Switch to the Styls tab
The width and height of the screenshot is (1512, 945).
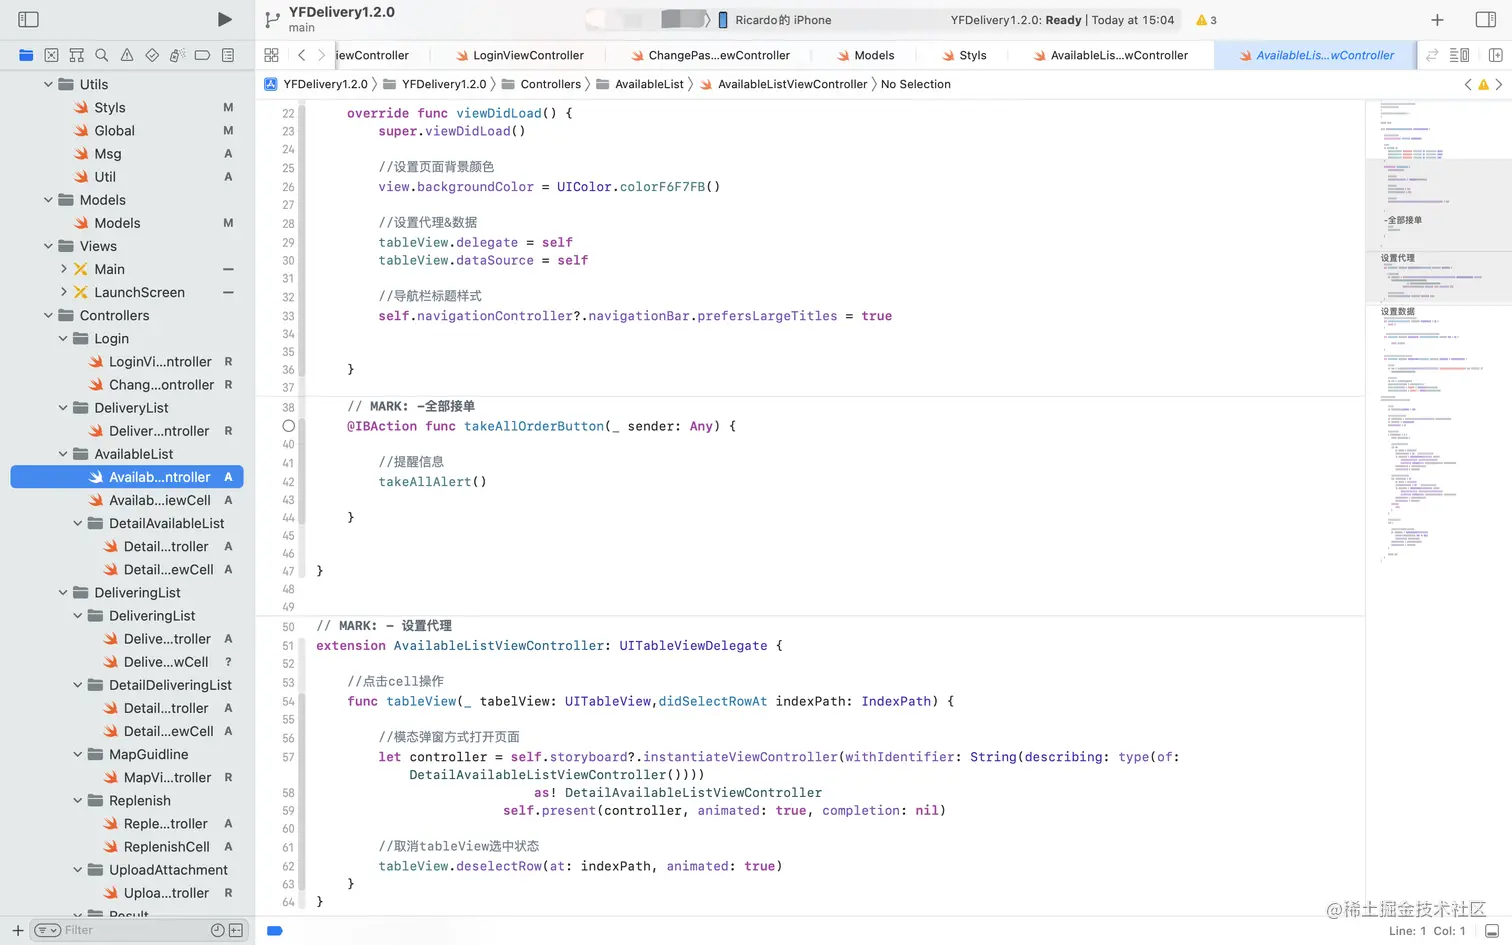click(964, 55)
